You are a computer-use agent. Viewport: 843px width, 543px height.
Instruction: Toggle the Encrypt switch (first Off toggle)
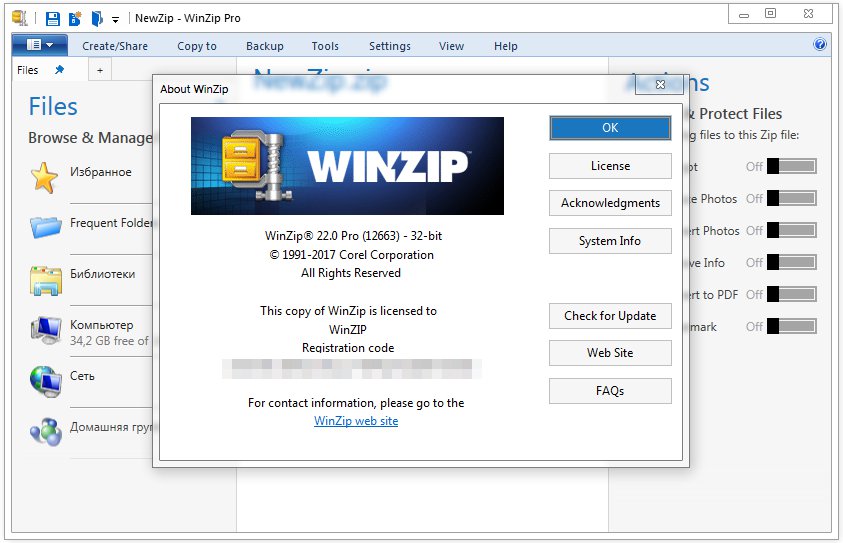(x=791, y=166)
